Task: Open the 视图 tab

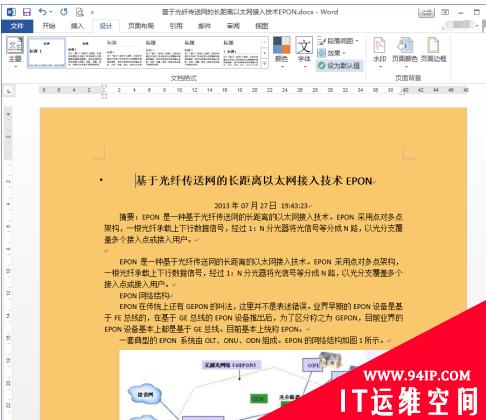Action: 262,26
